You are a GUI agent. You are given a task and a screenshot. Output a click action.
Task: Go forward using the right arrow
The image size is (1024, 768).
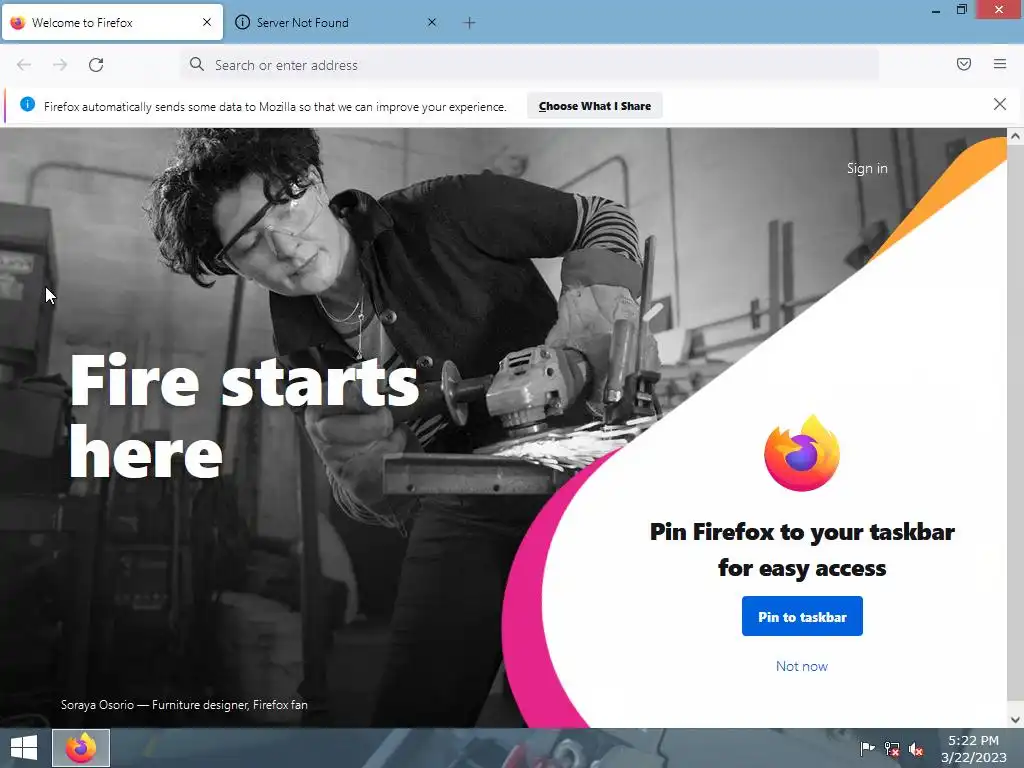coord(60,65)
